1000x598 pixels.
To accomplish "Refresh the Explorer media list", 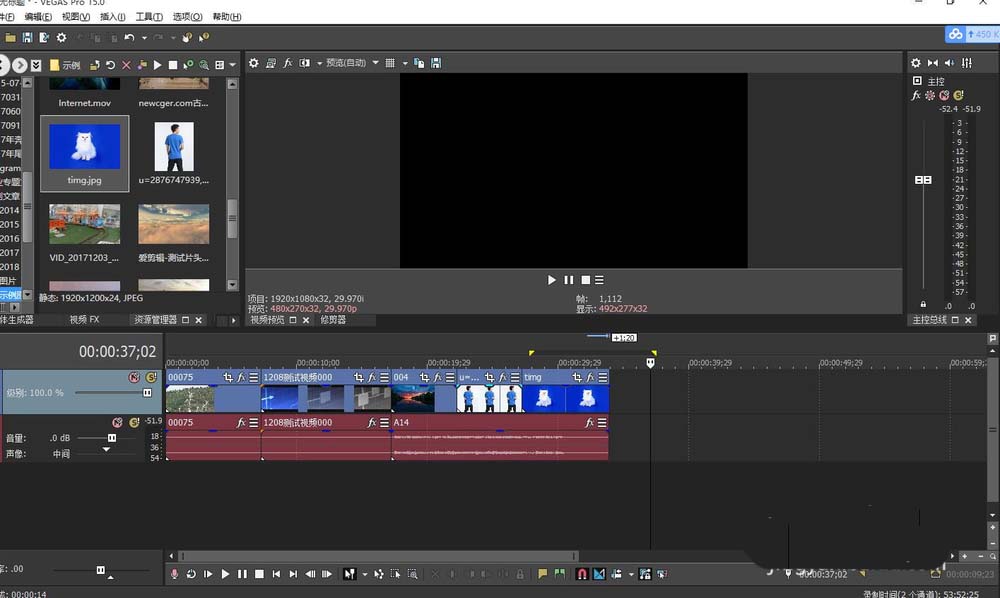I will pos(110,65).
